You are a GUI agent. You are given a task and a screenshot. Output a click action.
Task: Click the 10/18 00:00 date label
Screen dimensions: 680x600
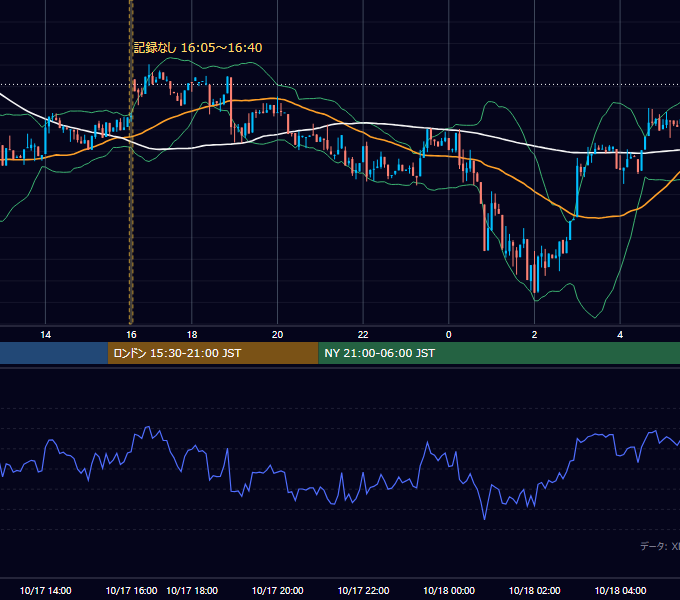point(449,590)
